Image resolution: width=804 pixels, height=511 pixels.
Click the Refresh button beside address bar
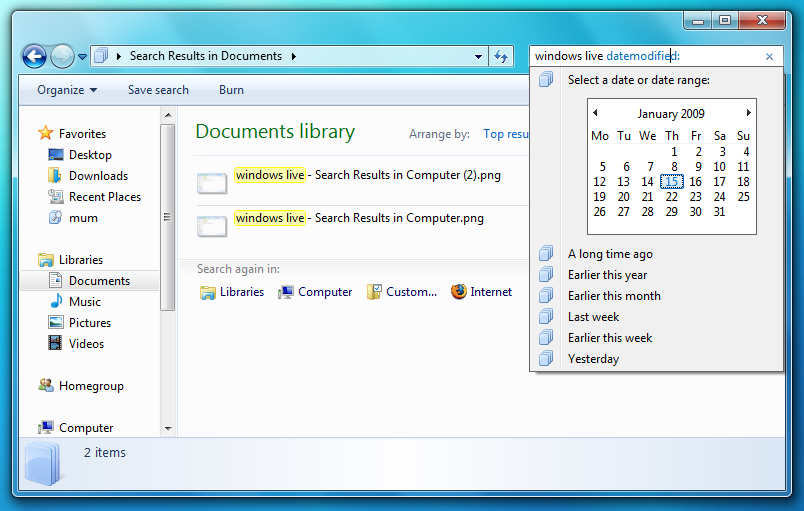pyautogui.click(x=501, y=56)
